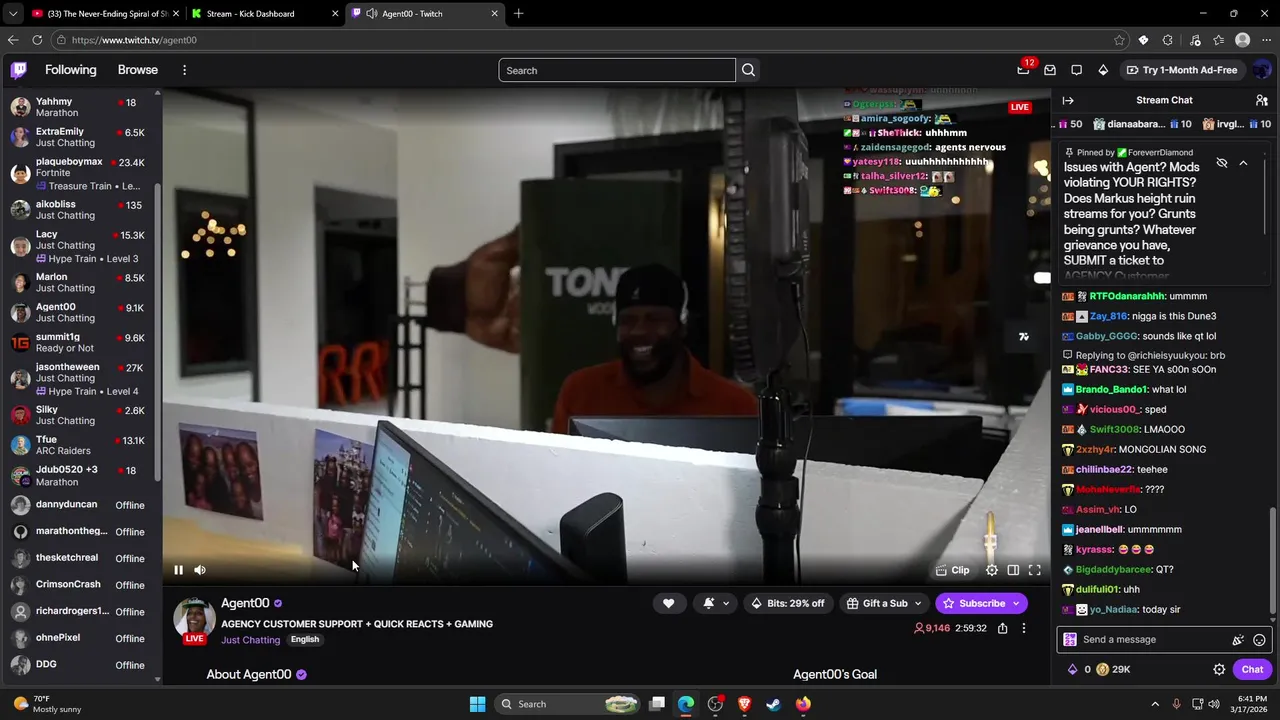The image size is (1280, 720).
Task: Click the Just Chatting category link
Action: [x=250, y=640]
